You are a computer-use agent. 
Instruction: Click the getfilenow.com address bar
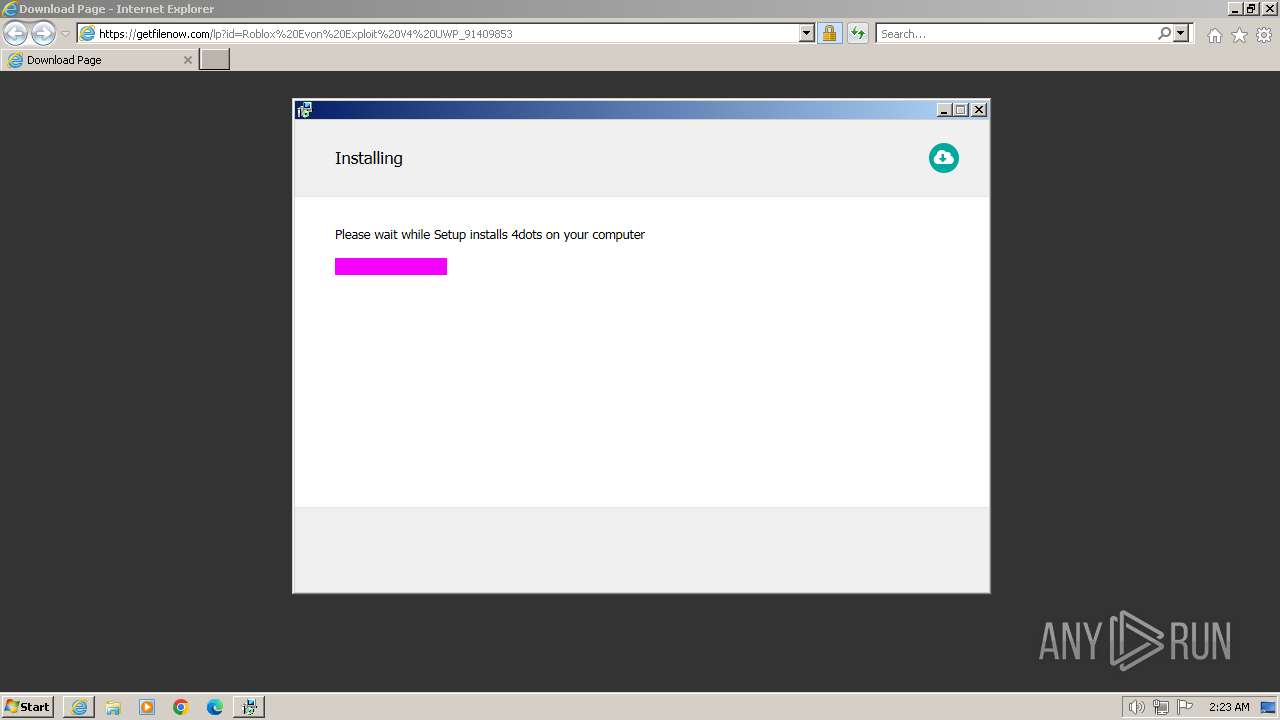(446, 33)
